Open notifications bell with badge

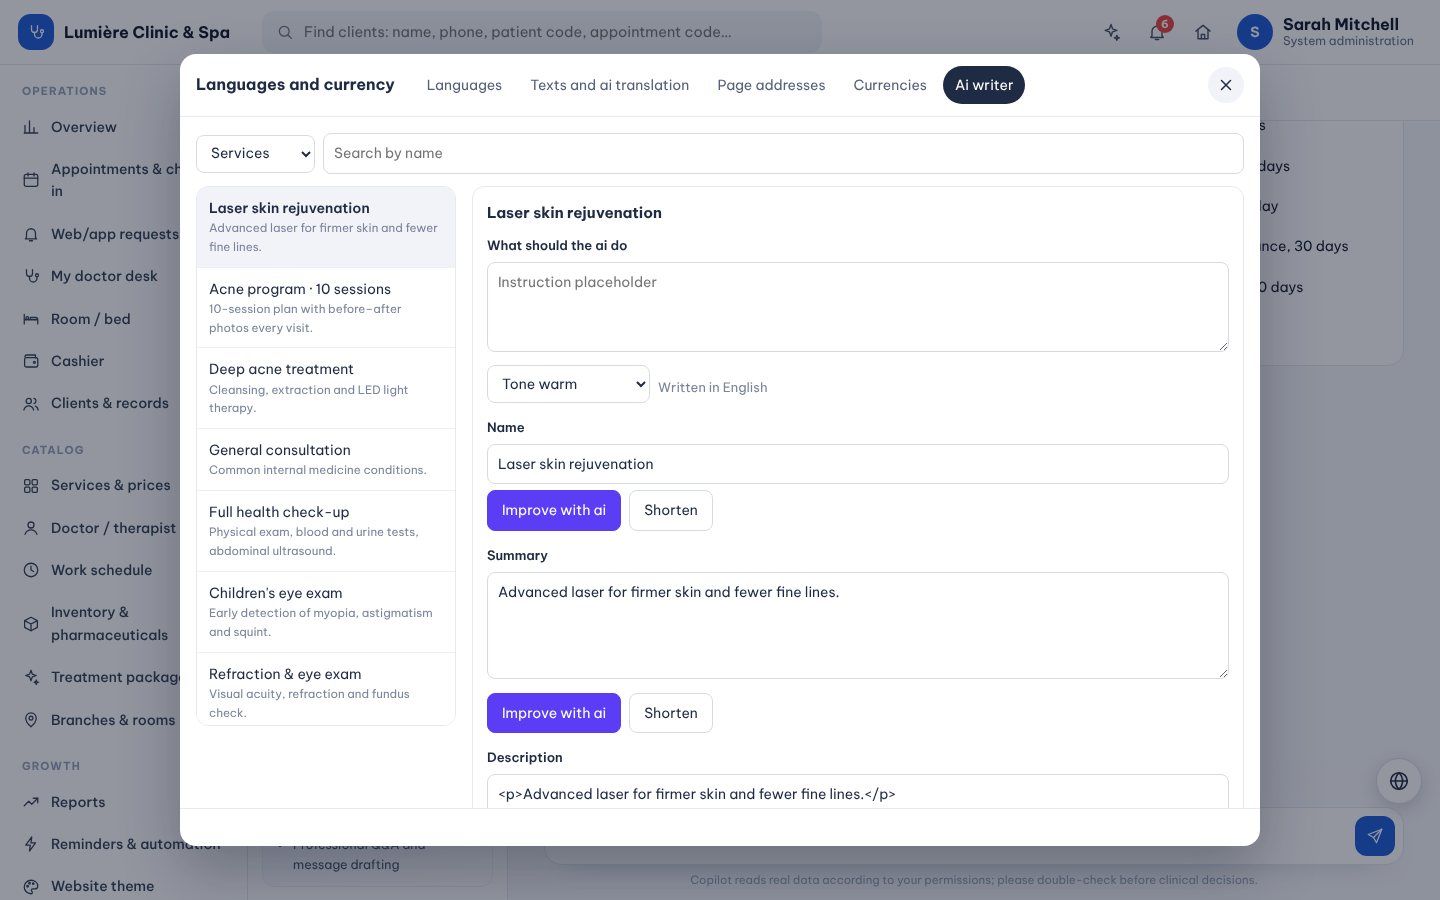pos(1157,32)
